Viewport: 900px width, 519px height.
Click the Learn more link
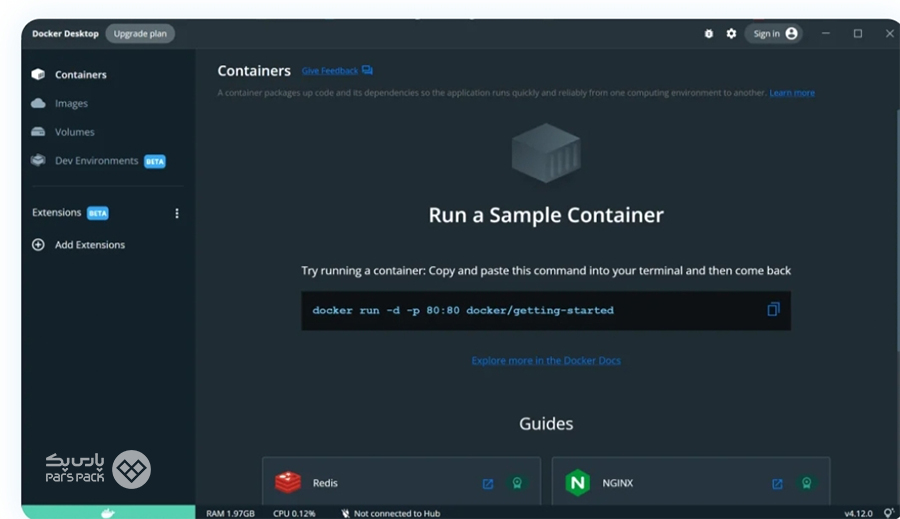pos(792,93)
